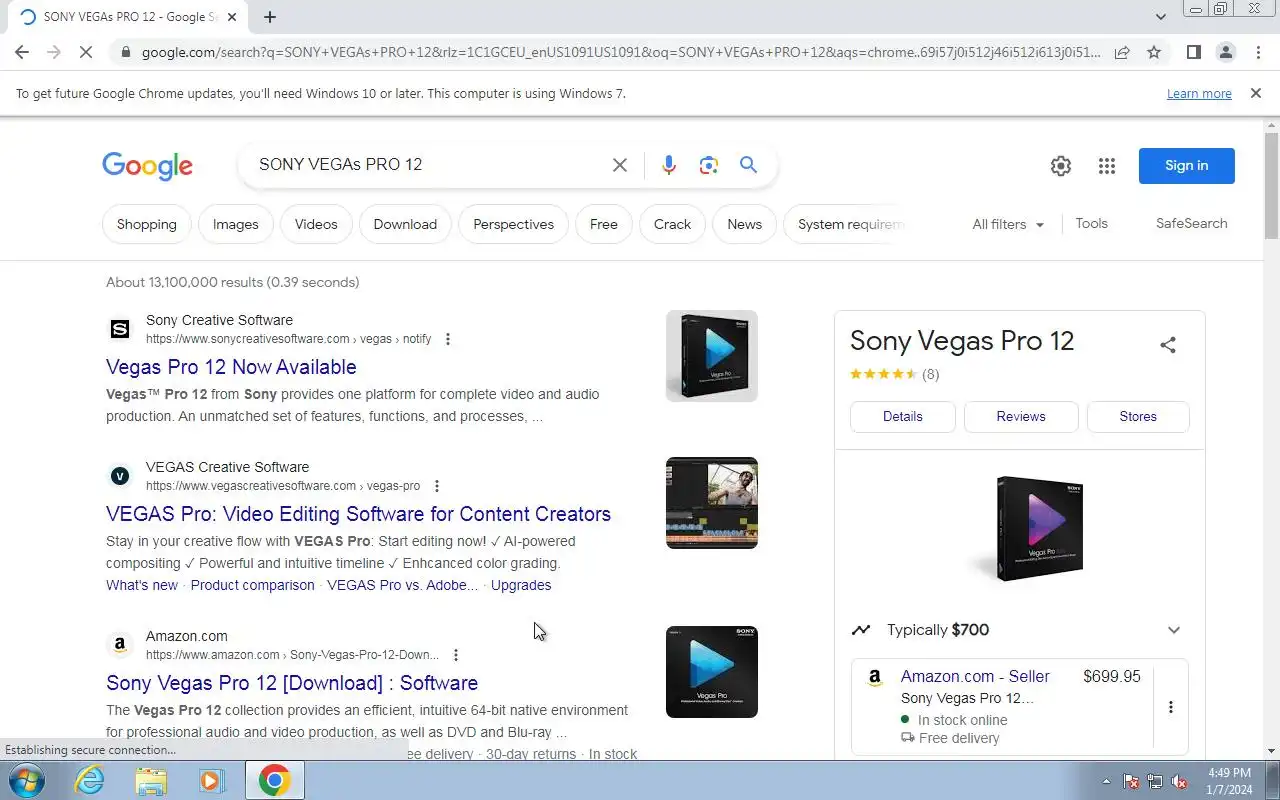Open Upgrades sitelink

[x=521, y=585]
